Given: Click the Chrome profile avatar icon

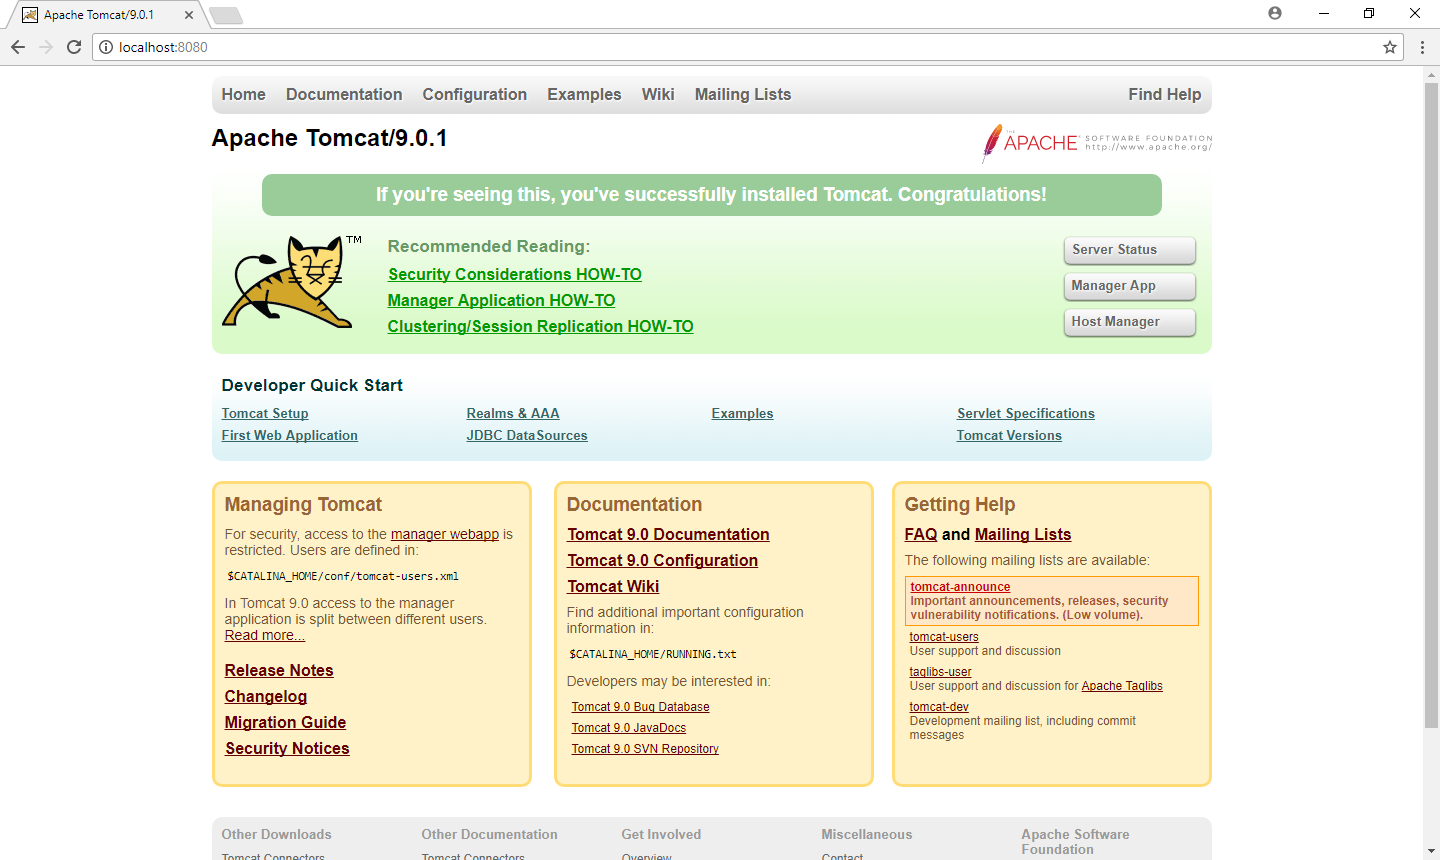Looking at the screenshot, I should point(1274,12).
